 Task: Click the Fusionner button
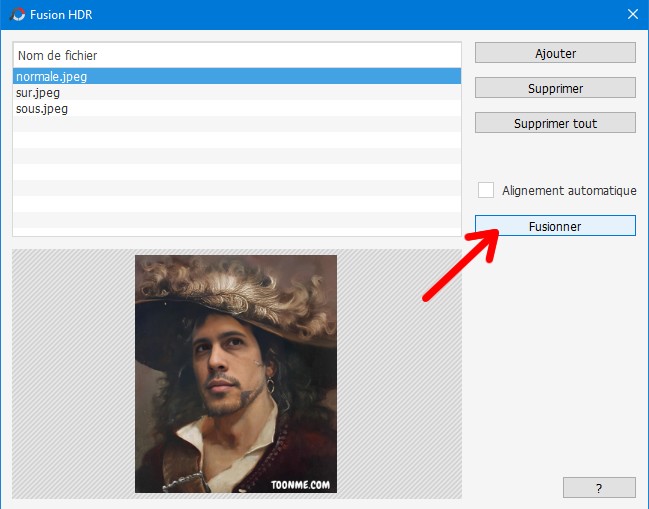(555, 226)
